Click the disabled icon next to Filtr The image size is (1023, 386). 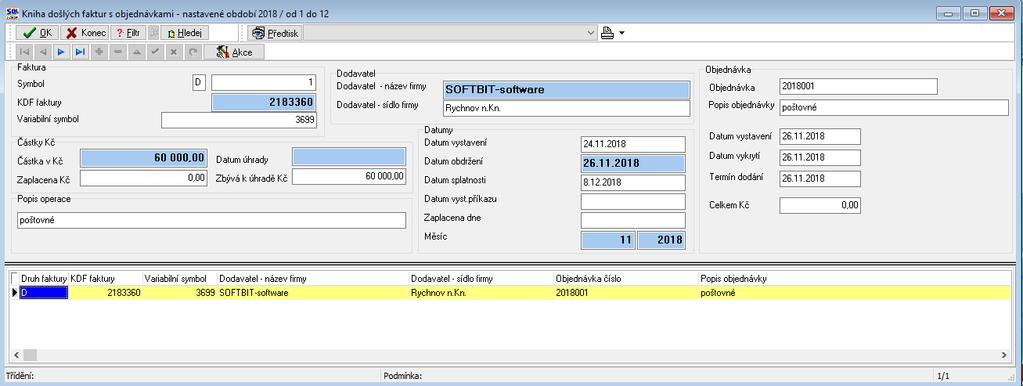click(153, 33)
